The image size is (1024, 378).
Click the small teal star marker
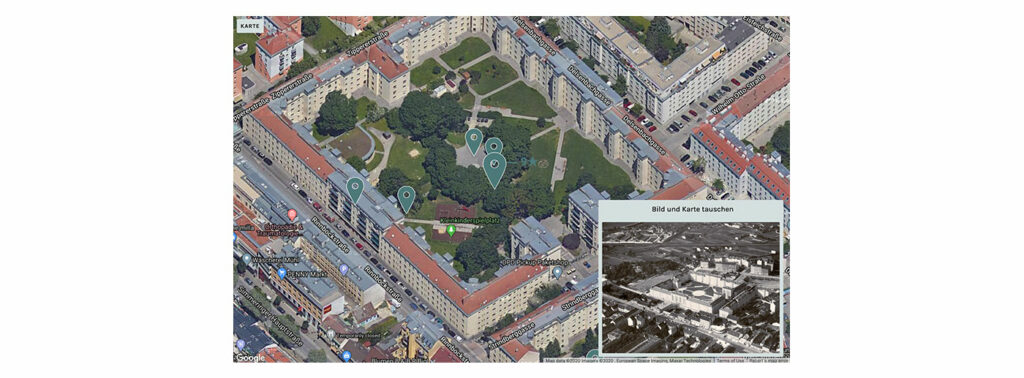[532, 161]
